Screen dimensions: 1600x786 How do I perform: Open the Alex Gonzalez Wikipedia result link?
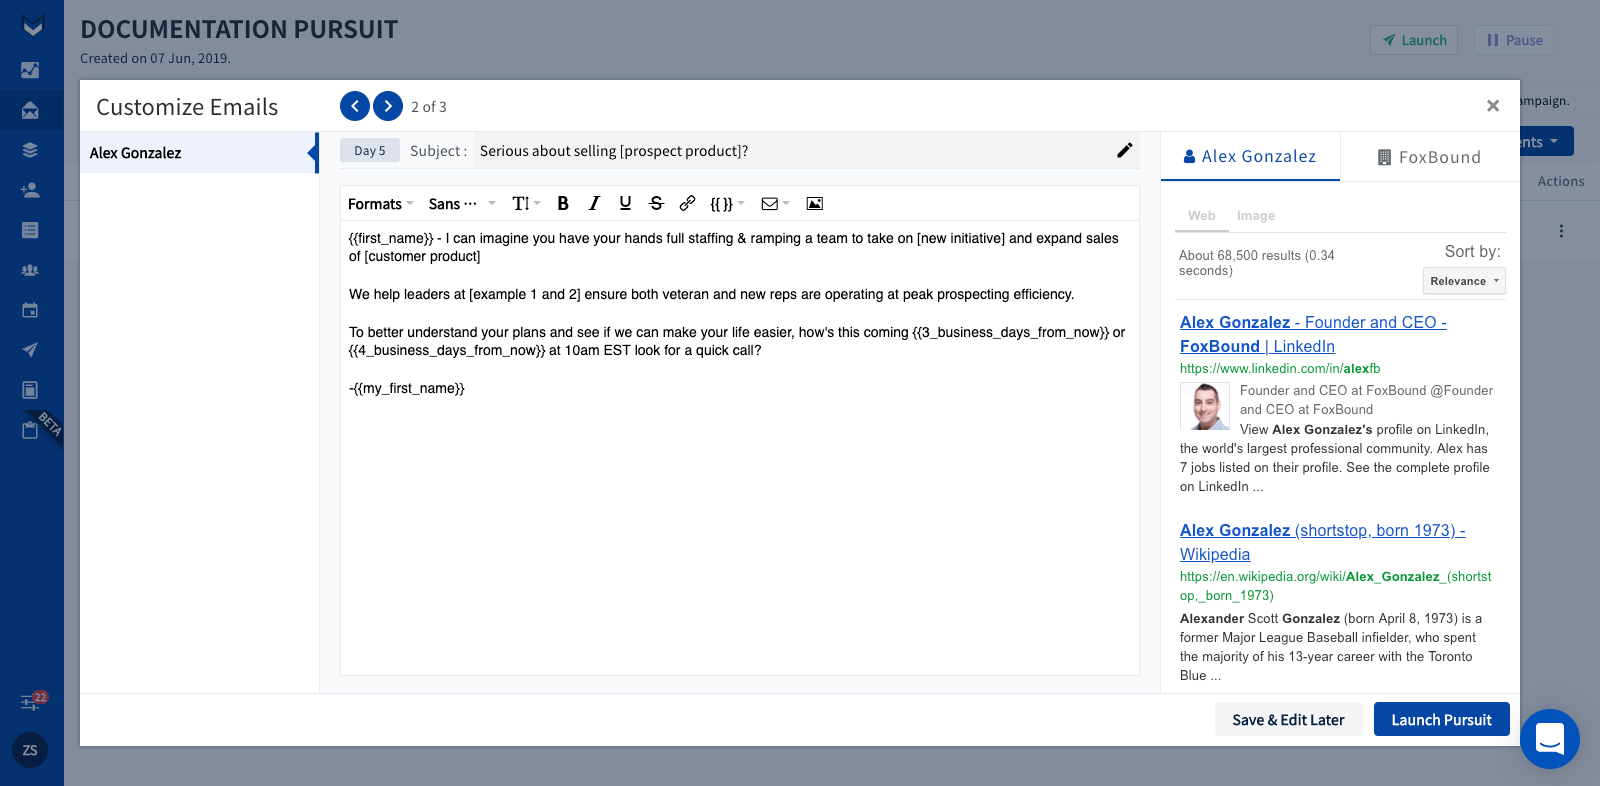(x=1322, y=542)
